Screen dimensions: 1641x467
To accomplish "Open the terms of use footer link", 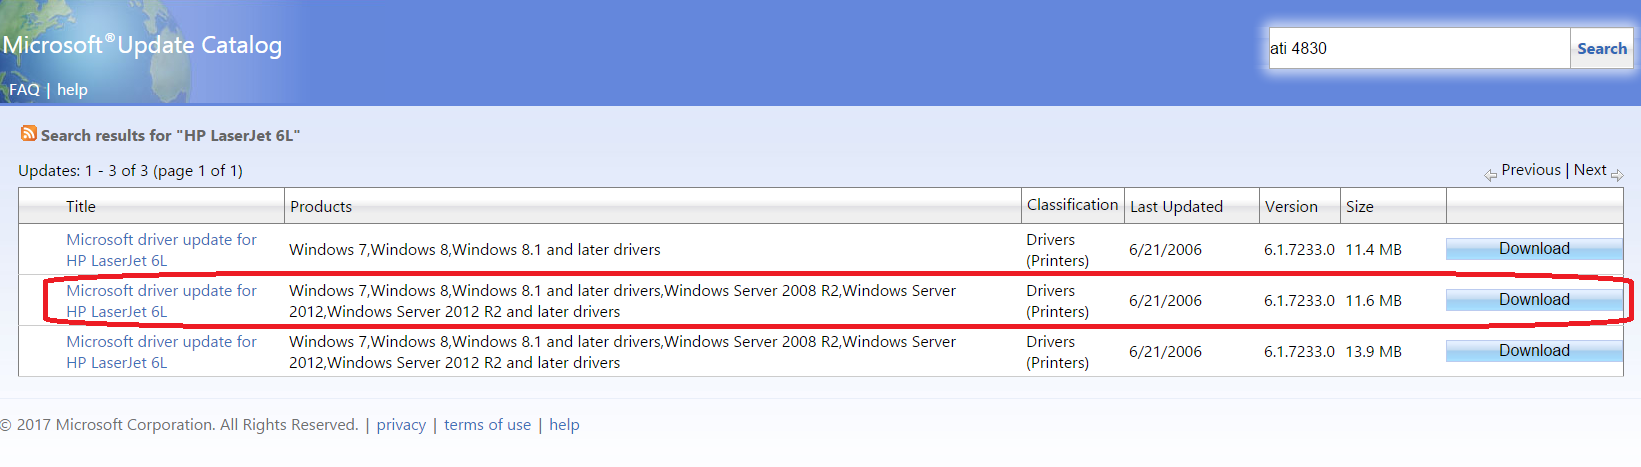I will [487, 425].
